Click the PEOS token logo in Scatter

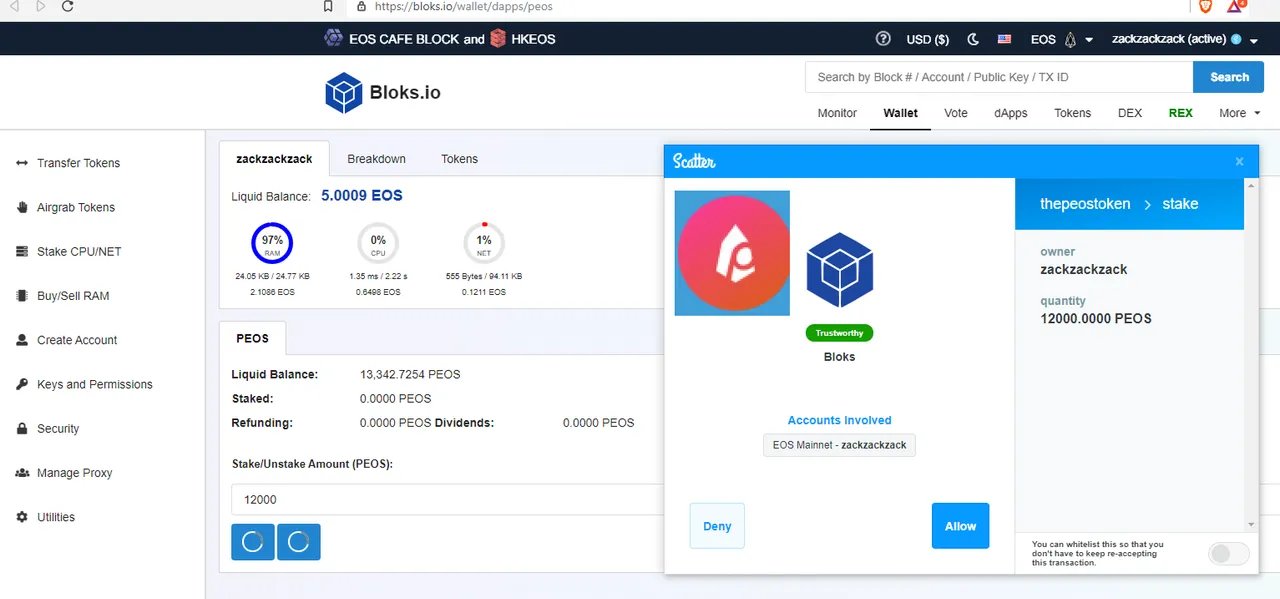pos(732,253)
